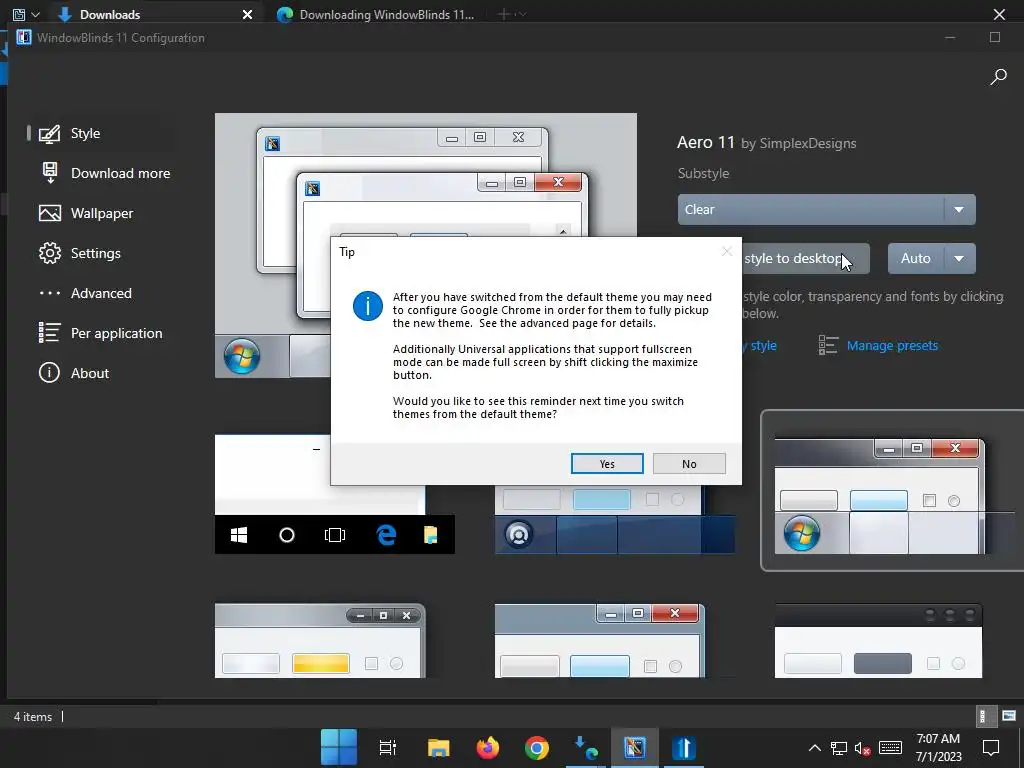This screenshot has width=1024, height=768.
Task: Click the Per application list icon
Action: 50,333
